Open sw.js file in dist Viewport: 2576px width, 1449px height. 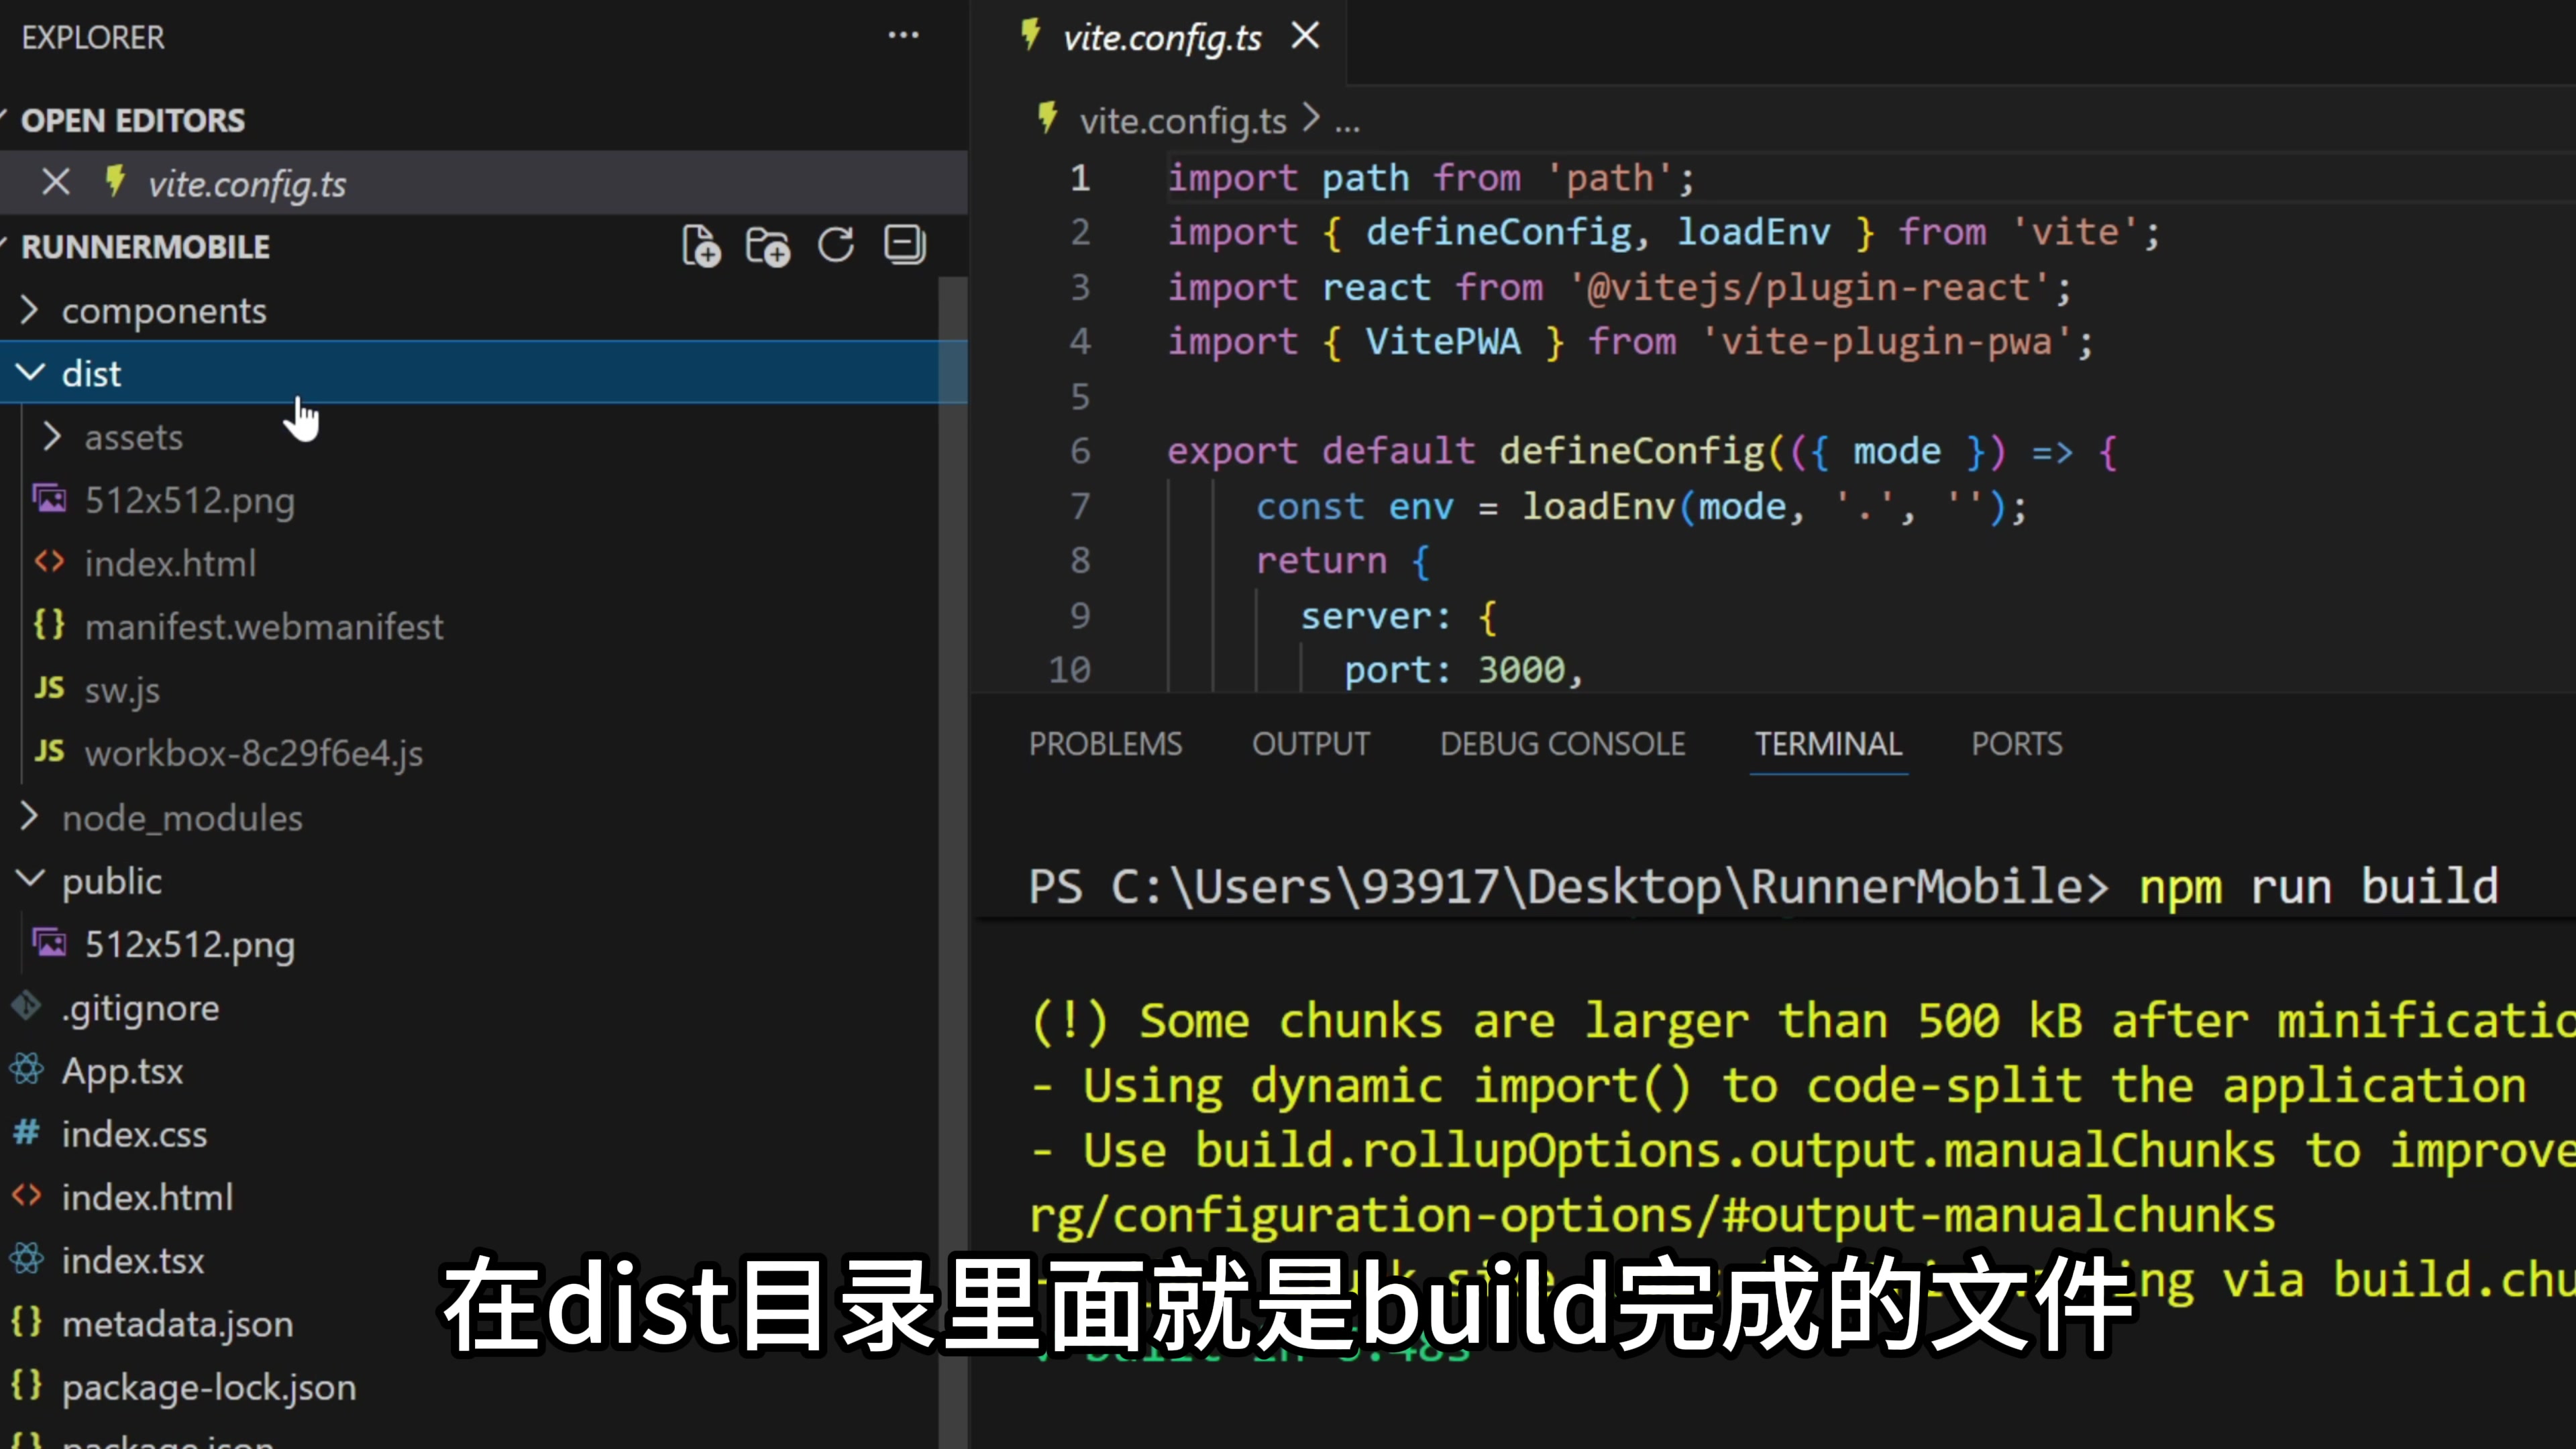pyautogui.click(x=121, y=690)
